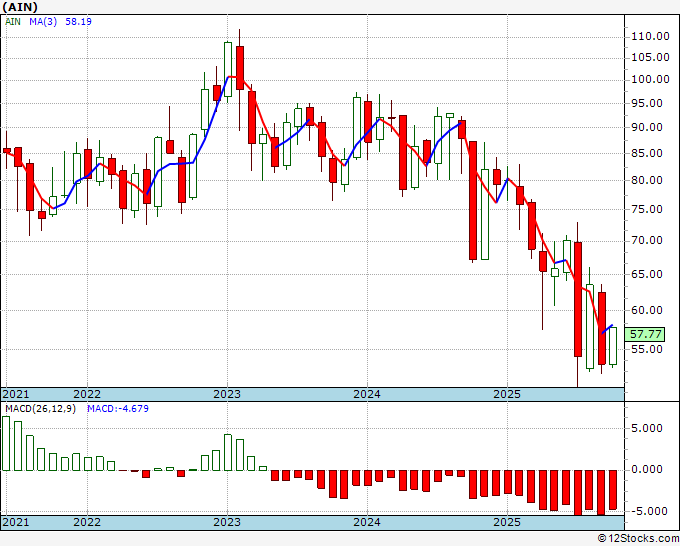This screenshot has width=680, height=546.
Task: Select 2025 on the MACD panel time axis
Action: (507, 522)
